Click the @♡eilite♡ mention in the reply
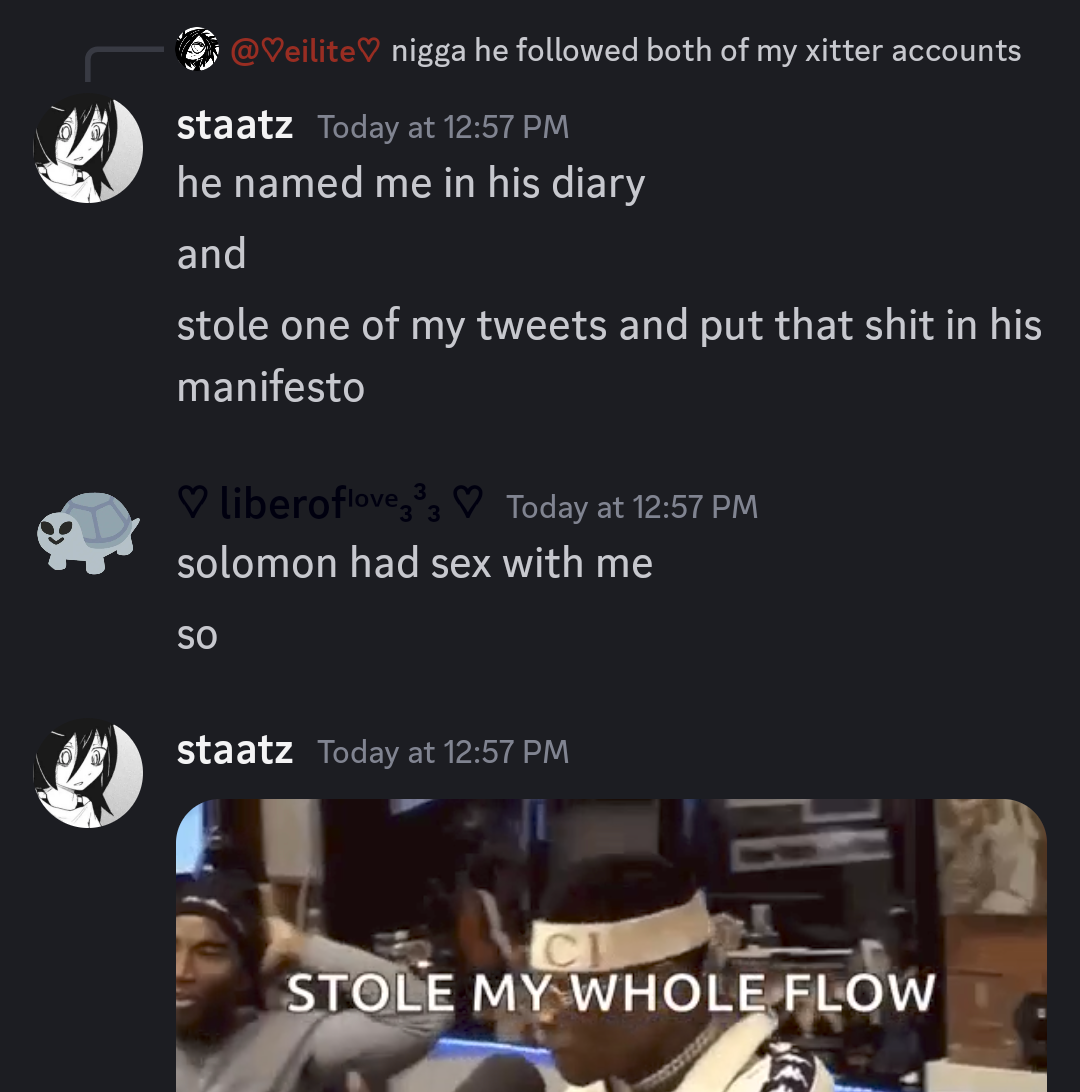Viewport: 1080px width, 1092px height. tap(305, 51)
